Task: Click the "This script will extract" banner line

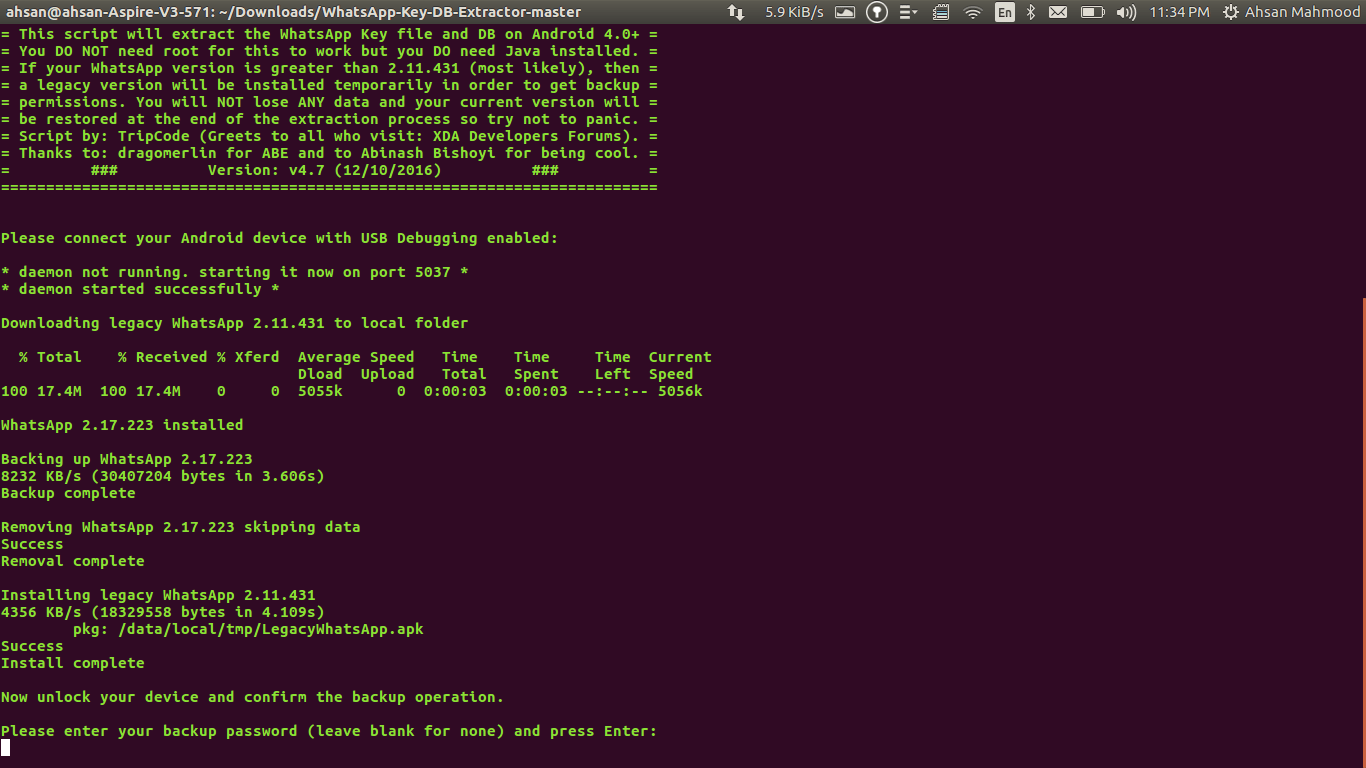Action: (x=329, y=34)
